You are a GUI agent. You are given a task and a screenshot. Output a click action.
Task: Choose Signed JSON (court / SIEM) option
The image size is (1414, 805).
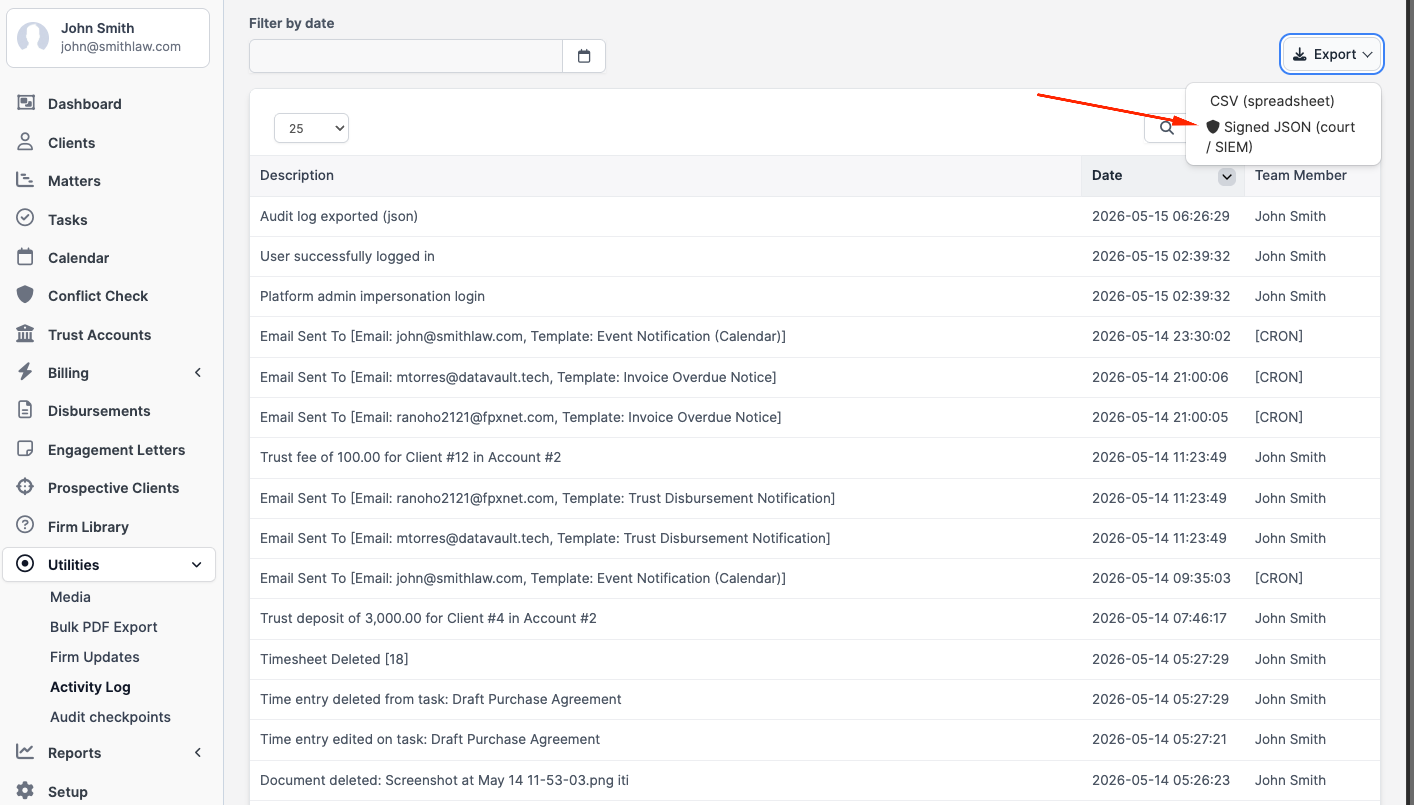pos(1282,137)
